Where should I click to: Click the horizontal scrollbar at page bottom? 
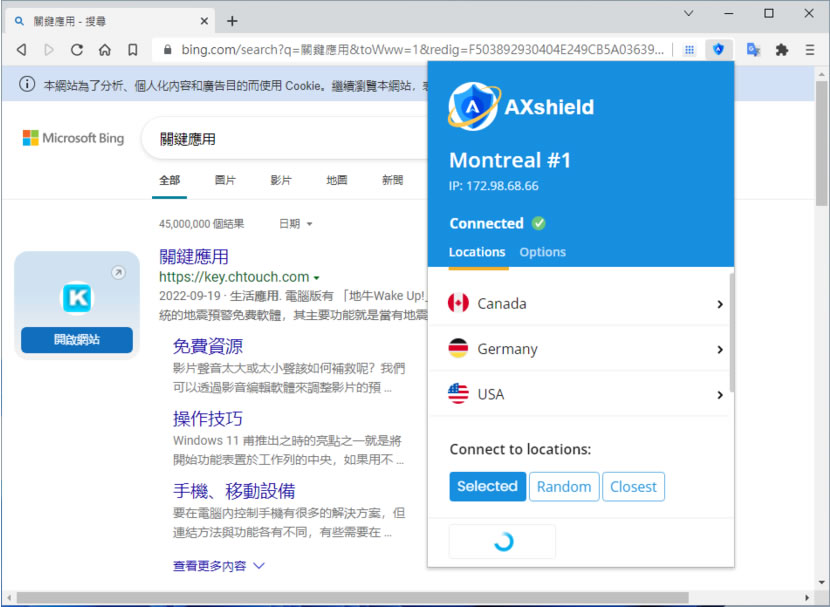(x=352, y=598)
